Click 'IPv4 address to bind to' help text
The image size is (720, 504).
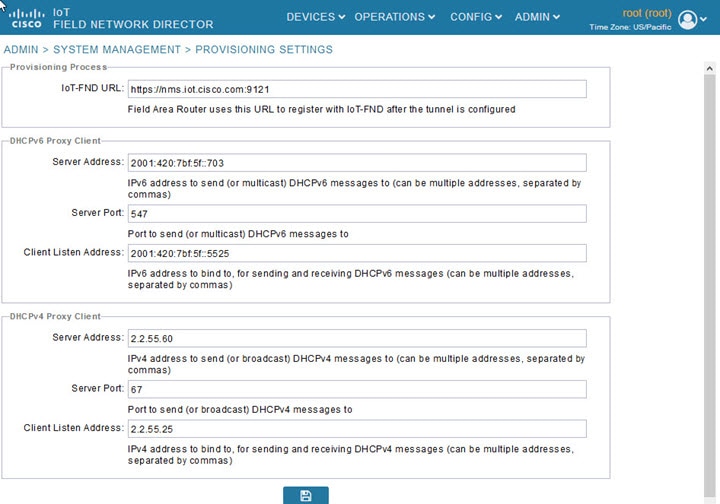pyautogui.click(x=351, y=454)
